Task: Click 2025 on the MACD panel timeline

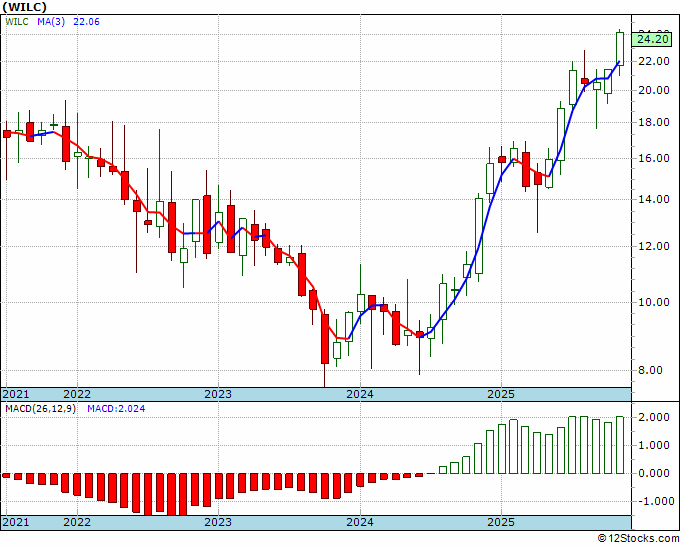Action: tap(501, 522)
